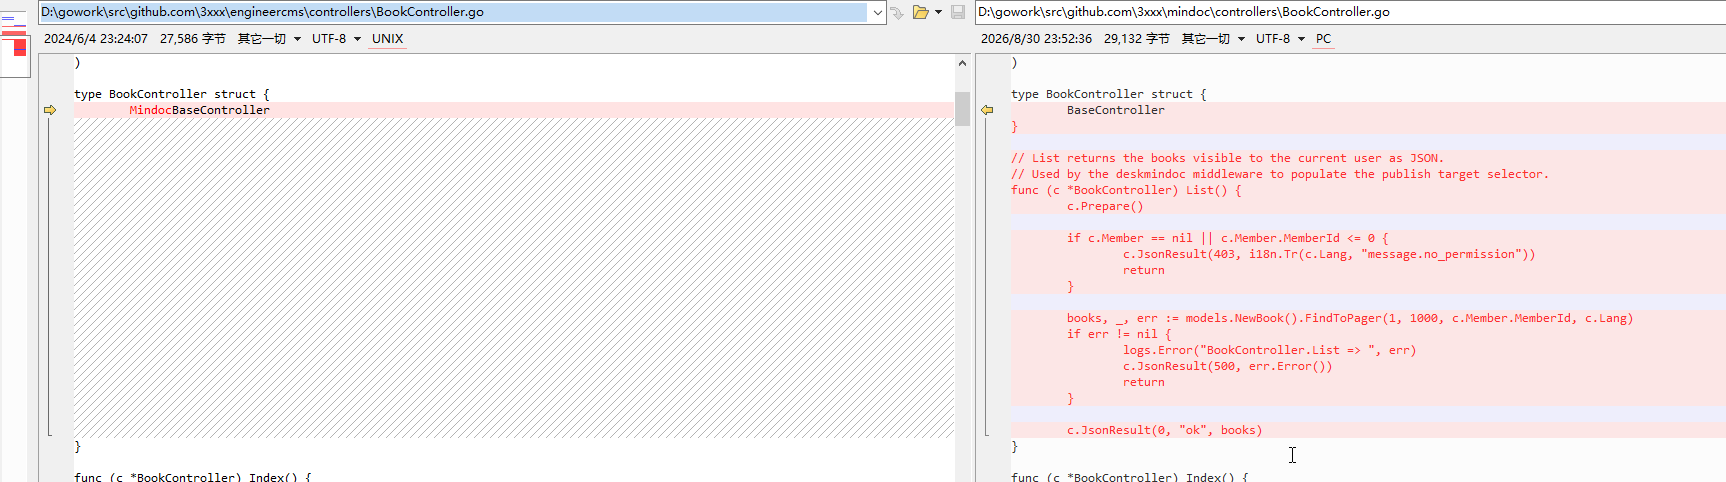
Task: Click the right timestamp 2026/8/30 23:52:36
Action: (x=1036, y=39)
